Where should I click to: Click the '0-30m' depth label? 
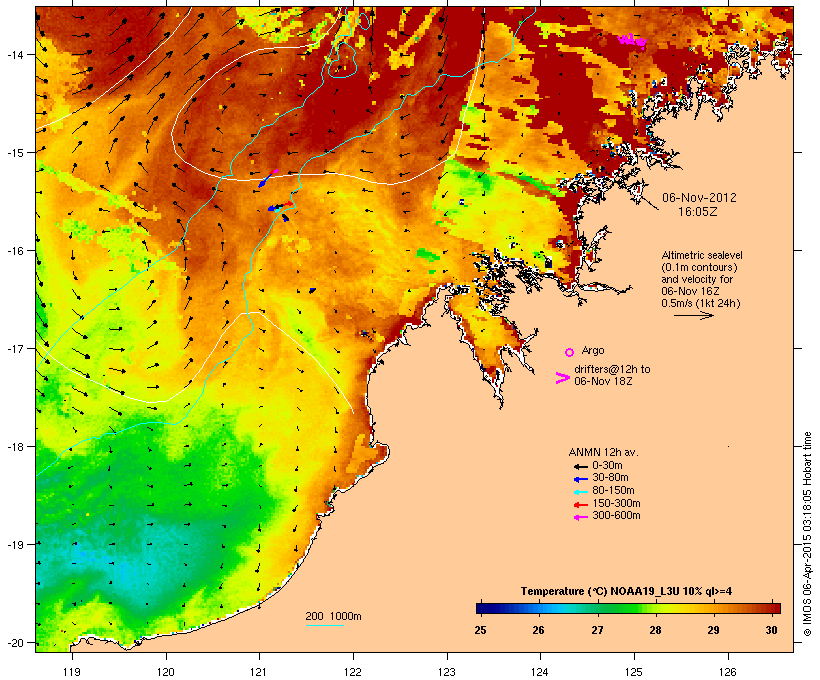[x=607, y=466]
